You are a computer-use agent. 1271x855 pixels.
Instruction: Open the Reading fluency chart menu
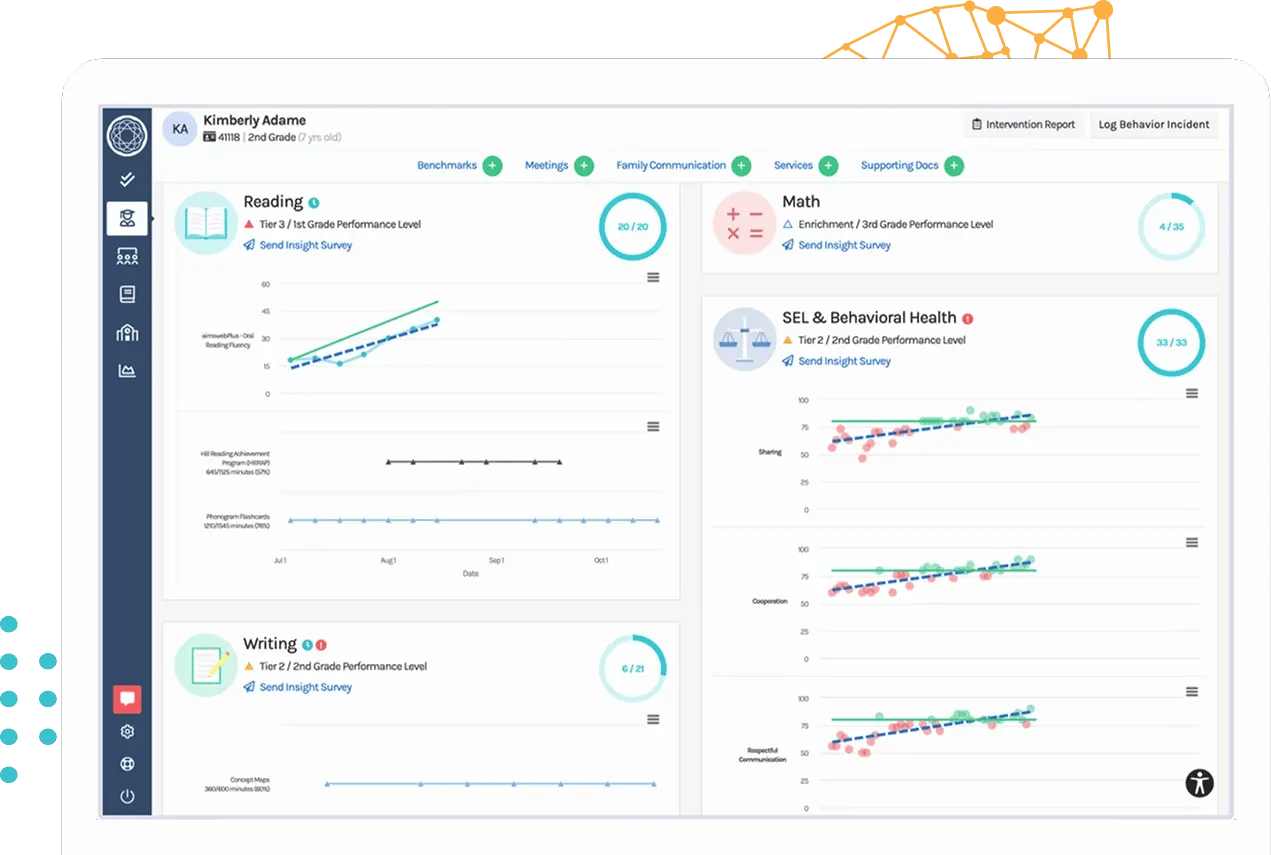pyautogui.click(x=653, y=278)
